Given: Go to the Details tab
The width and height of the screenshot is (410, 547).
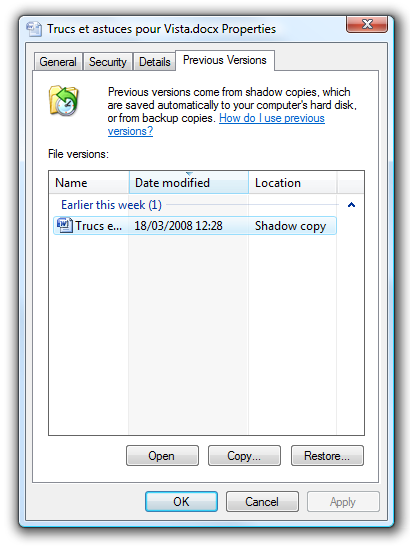Looking at the screenshot, I should tap(155, 62).
